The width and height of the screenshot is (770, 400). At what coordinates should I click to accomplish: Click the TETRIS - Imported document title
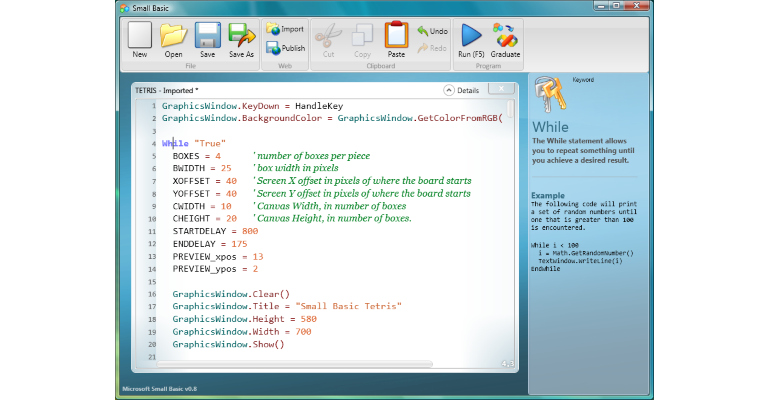[x=166, y=90]
